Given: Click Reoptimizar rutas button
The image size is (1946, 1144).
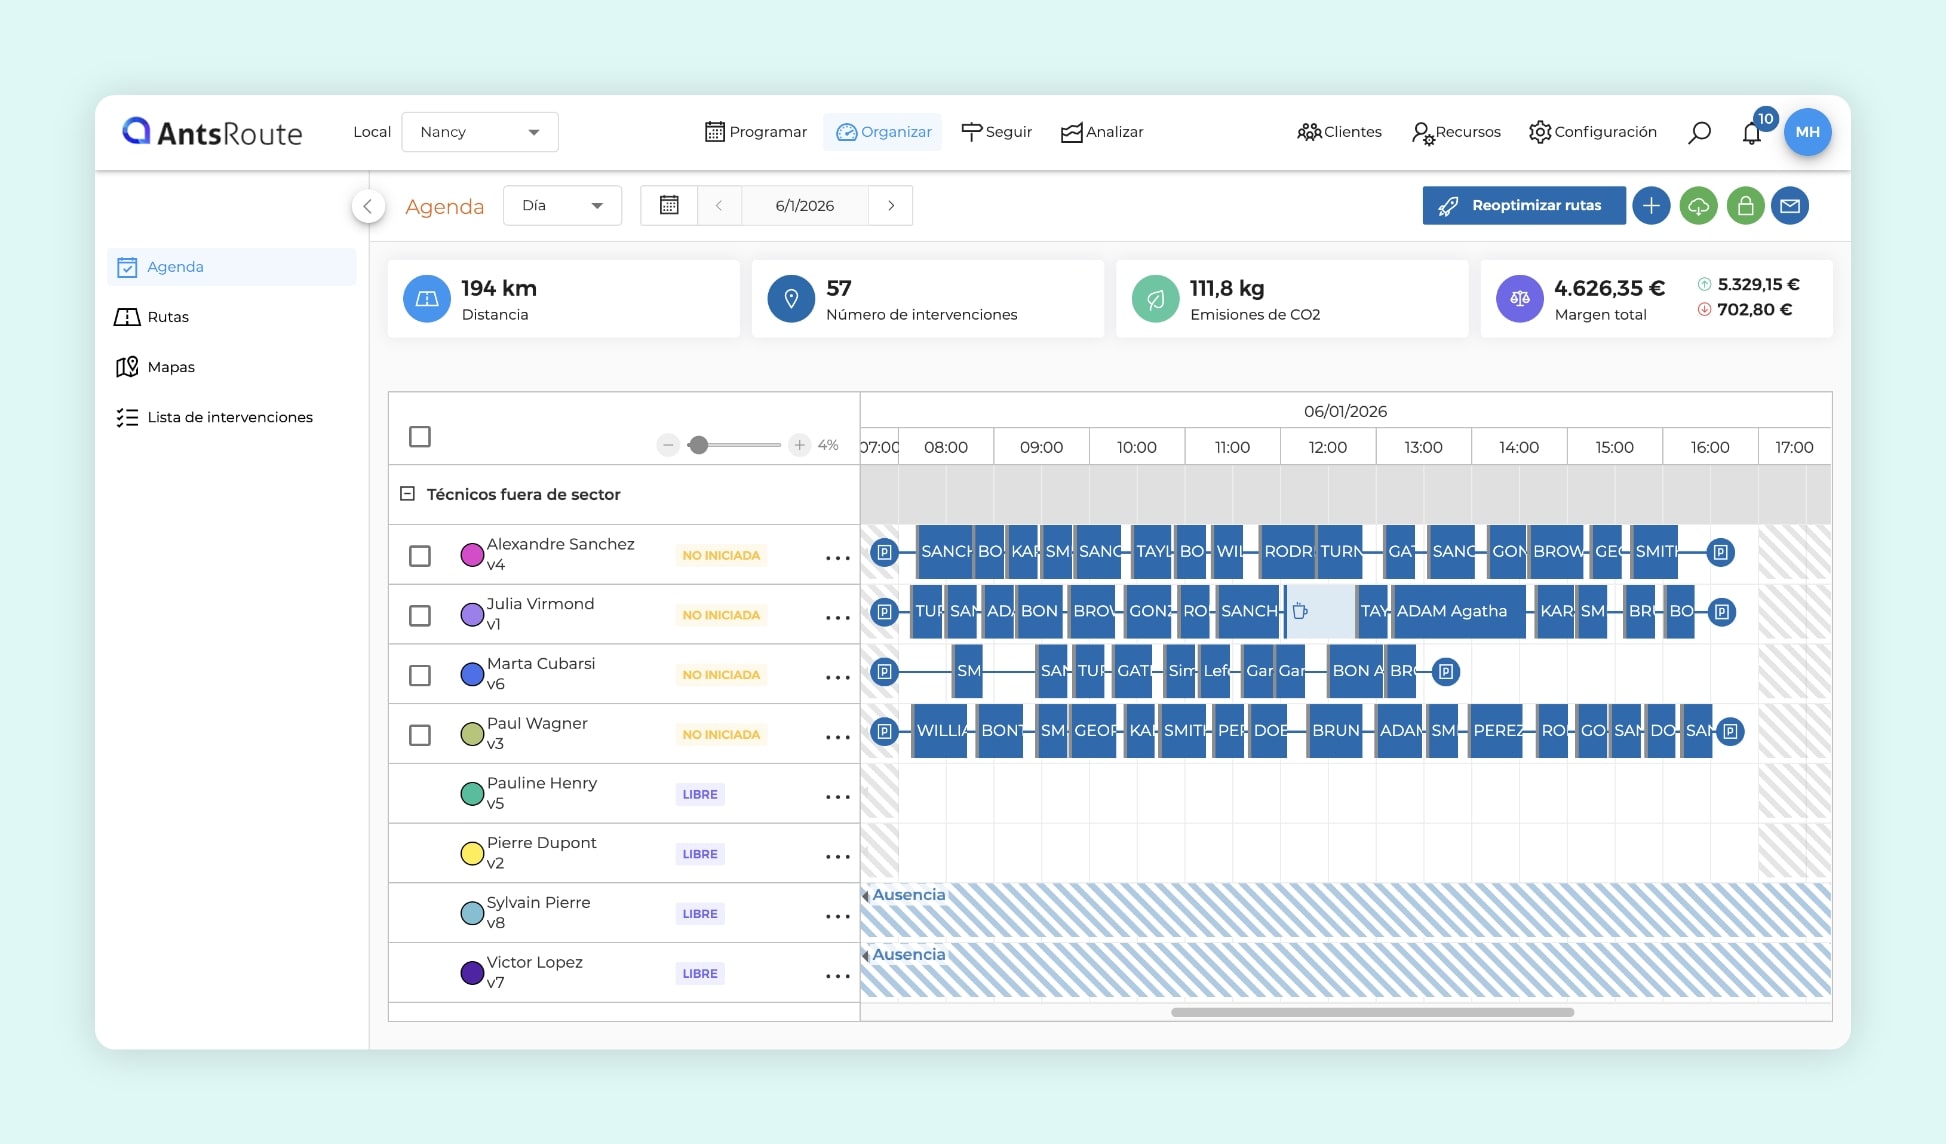Looking at the screenshot, I should click(x=1523, y=206).
